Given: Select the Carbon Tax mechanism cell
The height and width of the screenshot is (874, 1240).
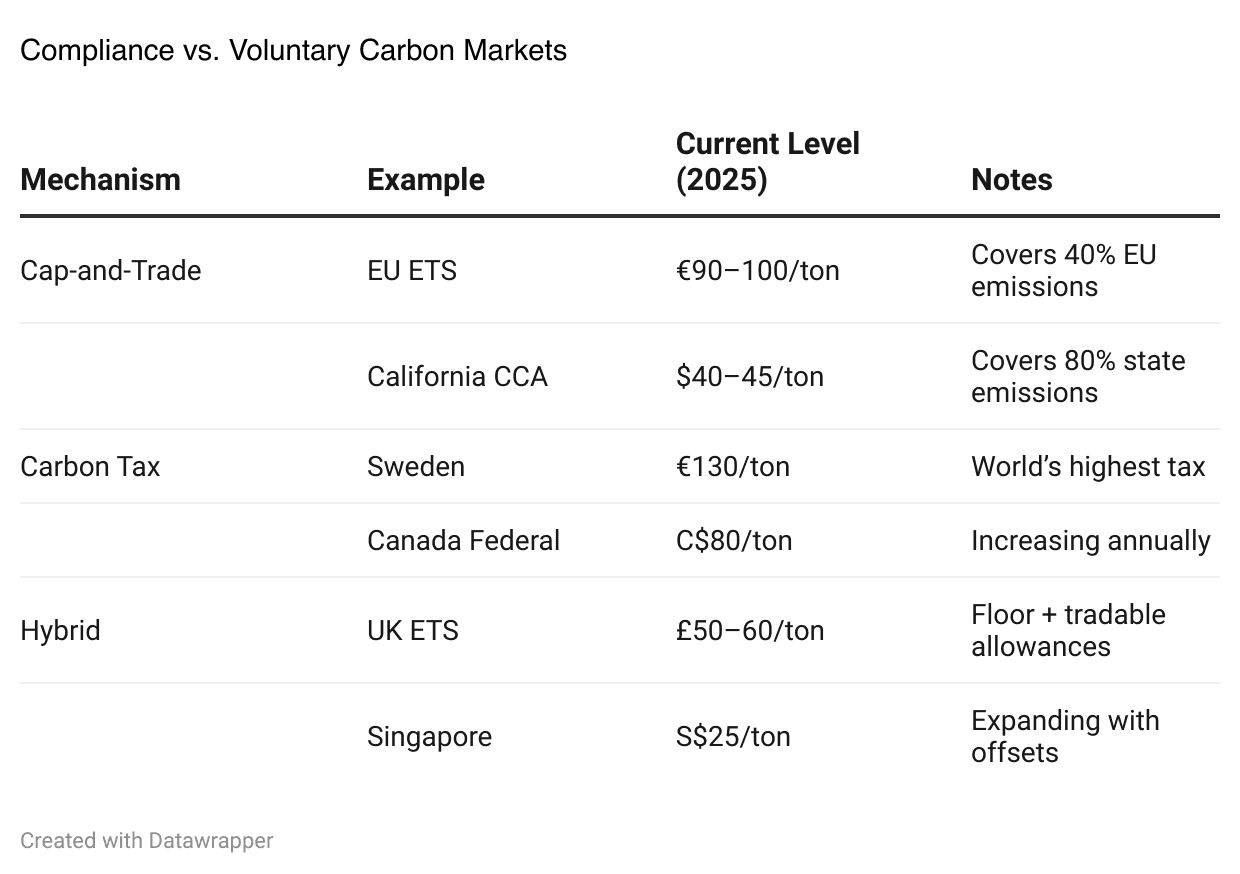Looking at the screenshot, I should pos(90,467).
